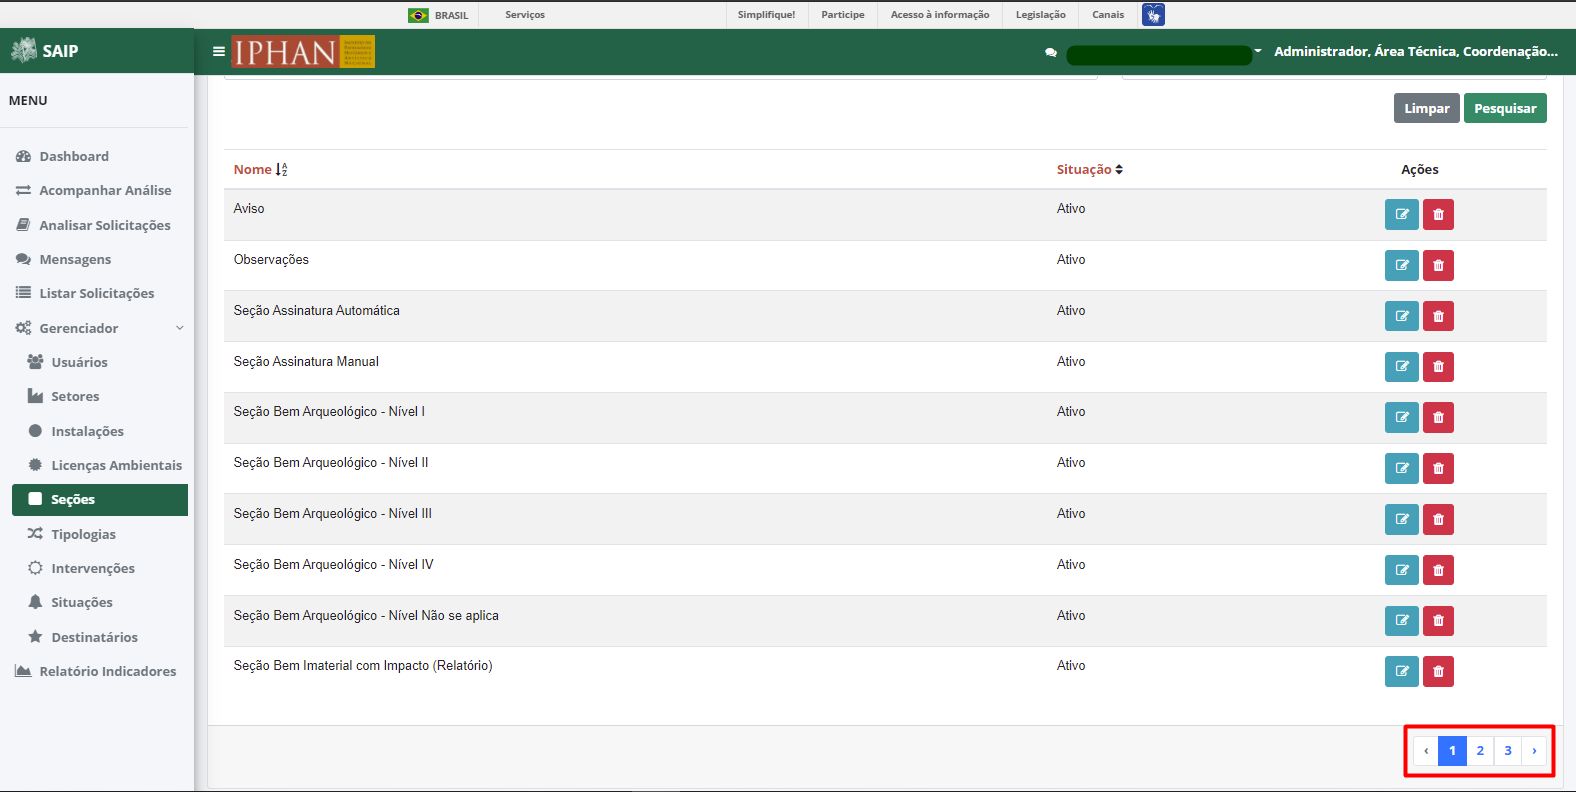Open the chat messages icon in header

coord(1050,52)
